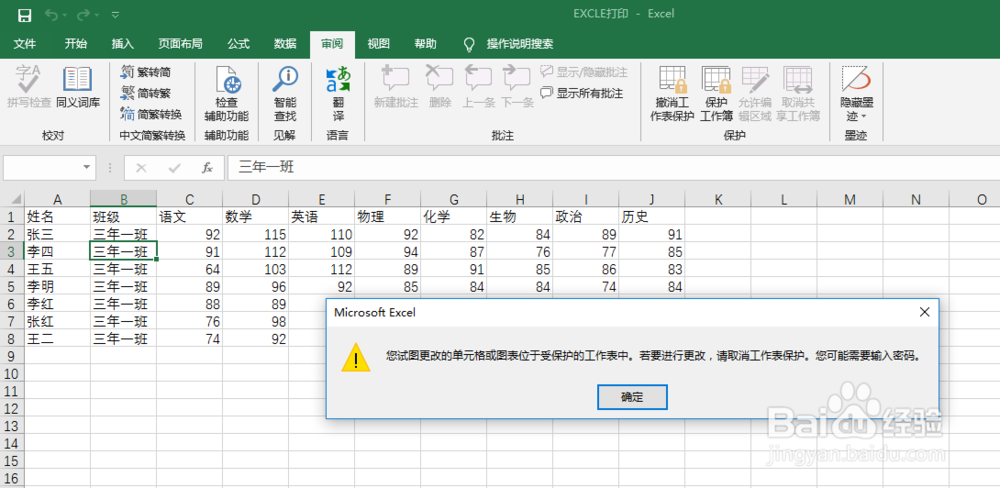1000x488 pixels.
Task: Run 检查辅助功能 accessibility checker
Action: (x=226, y=93)
